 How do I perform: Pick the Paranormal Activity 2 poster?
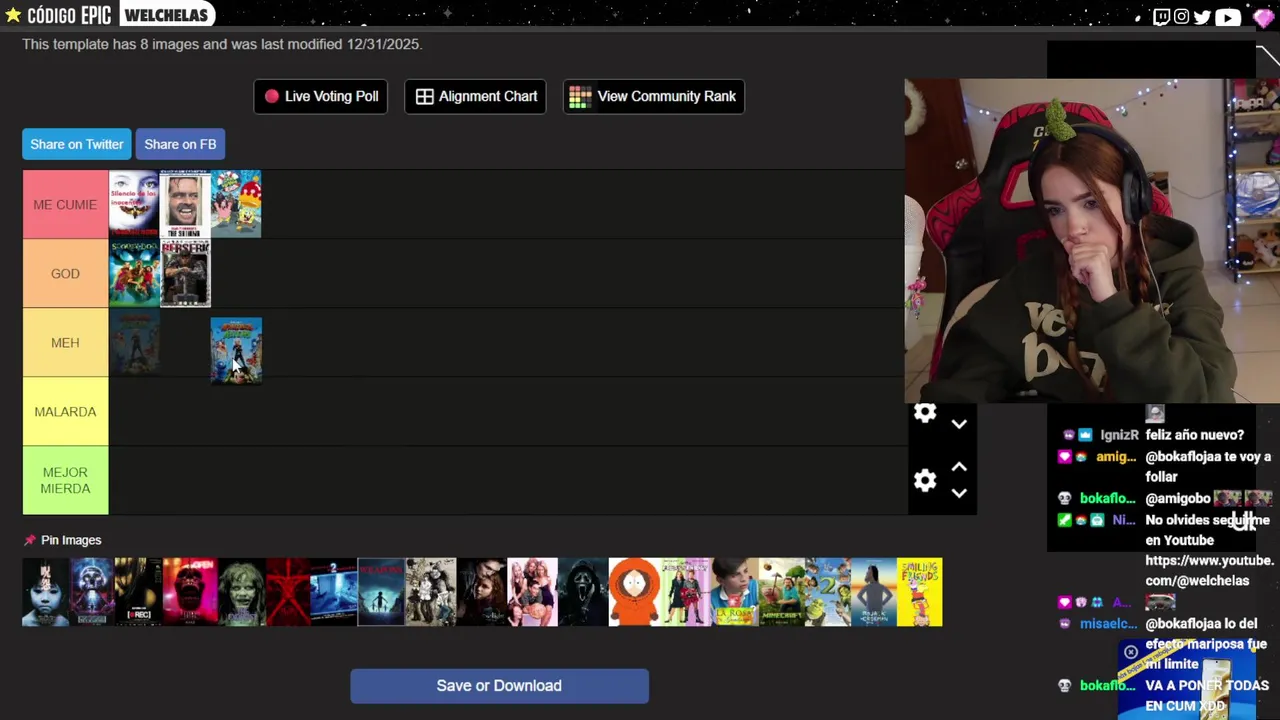[x=334, y=592]
